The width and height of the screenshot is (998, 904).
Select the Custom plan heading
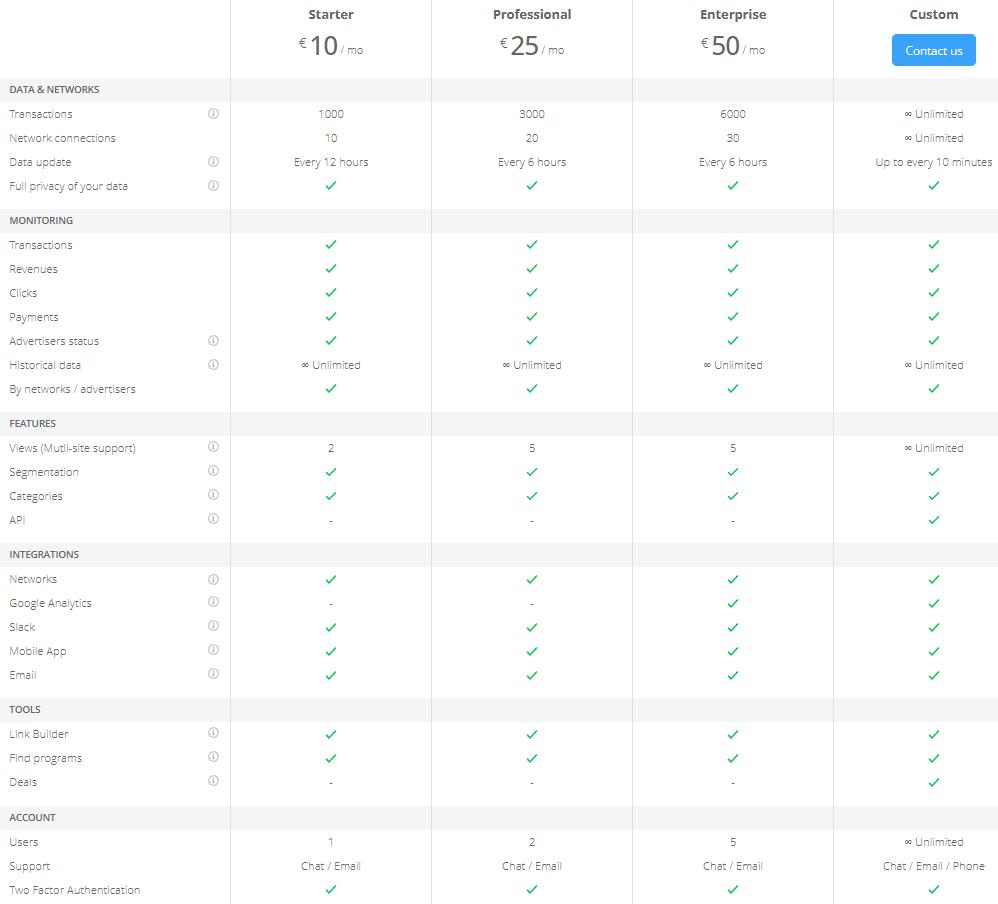tap(934, 15)
